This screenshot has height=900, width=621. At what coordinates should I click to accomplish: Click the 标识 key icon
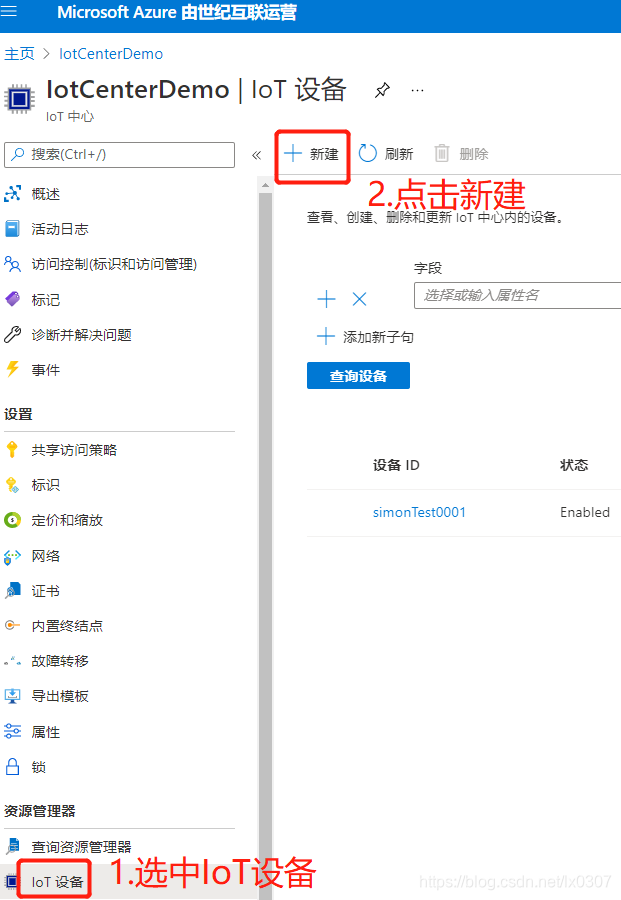point(12,485)
